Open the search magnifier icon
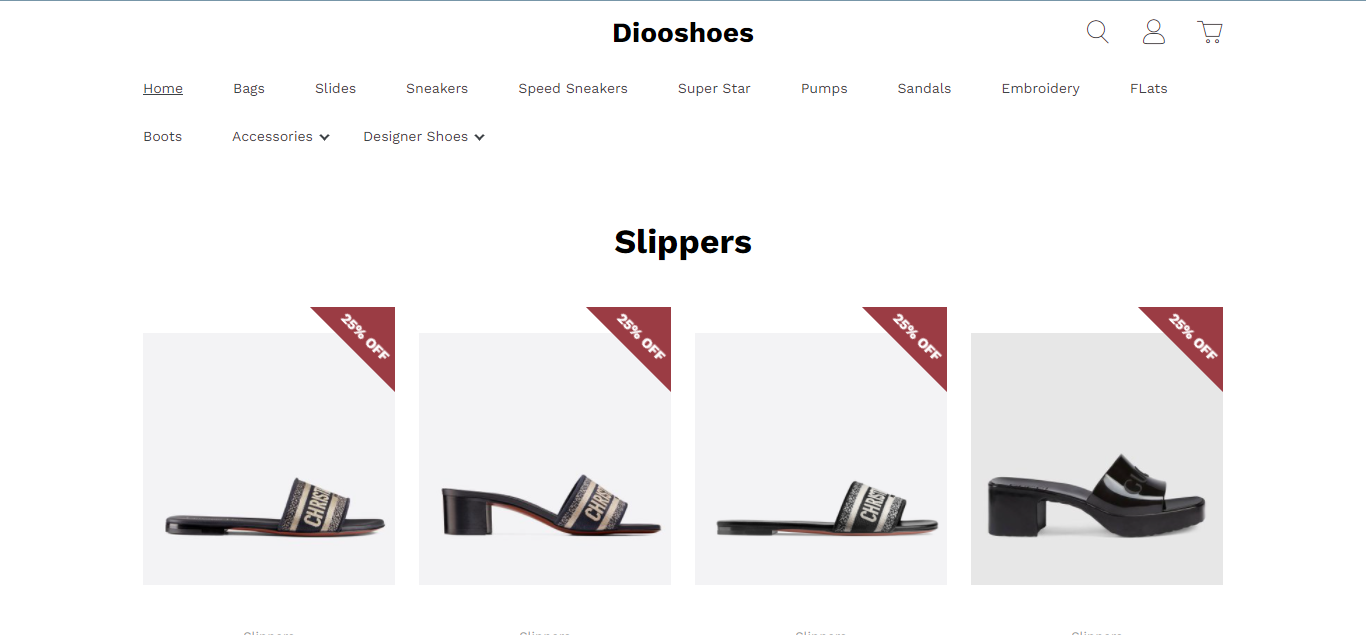This screenshot has height=635, width=1366. click(1098, 32)
